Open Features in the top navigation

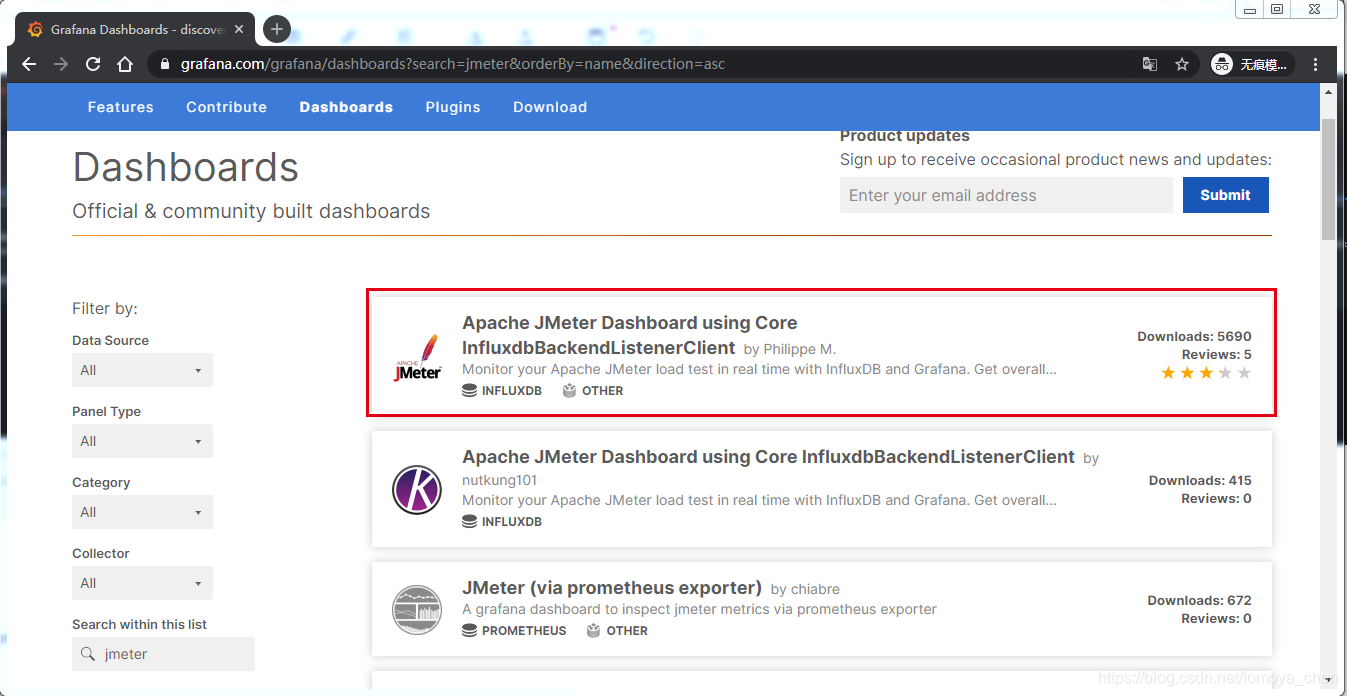[120, 107]
